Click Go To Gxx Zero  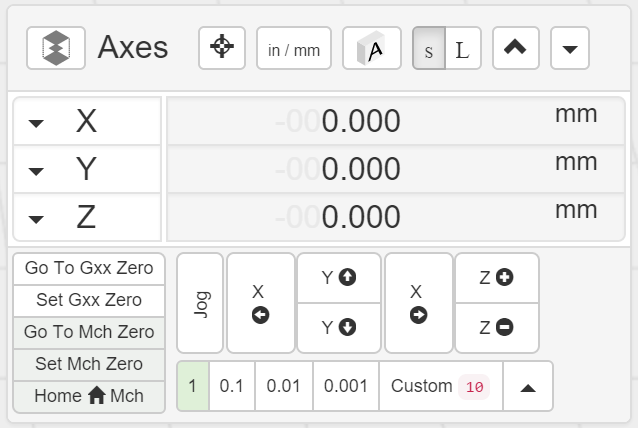click(89, 268)
